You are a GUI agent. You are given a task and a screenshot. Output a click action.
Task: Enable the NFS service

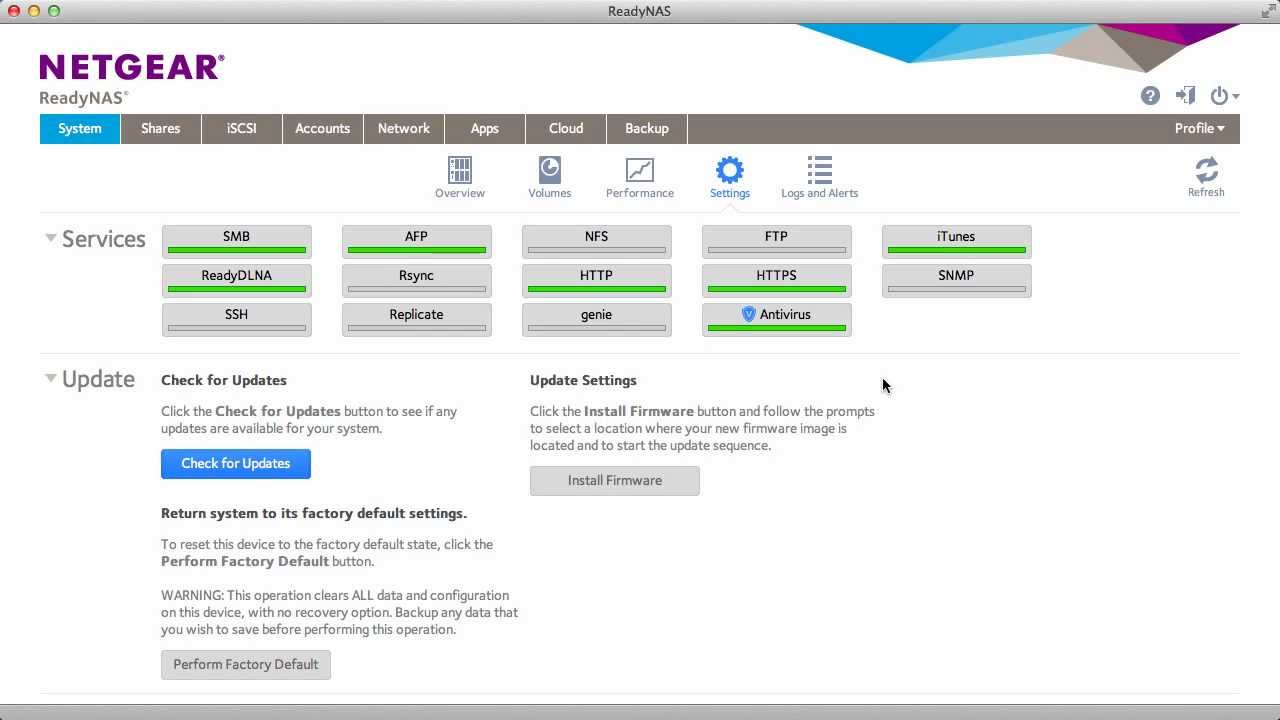pos(597,241)
